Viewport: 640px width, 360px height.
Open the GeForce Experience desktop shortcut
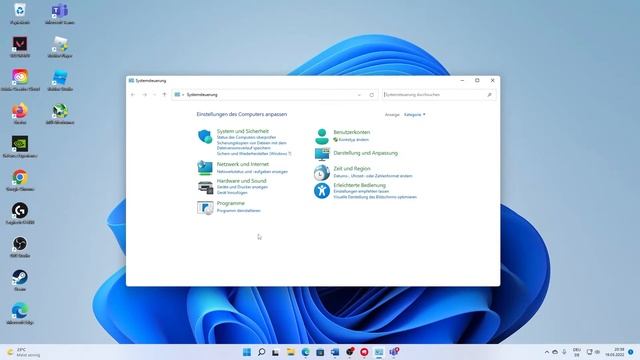point(20,147)
